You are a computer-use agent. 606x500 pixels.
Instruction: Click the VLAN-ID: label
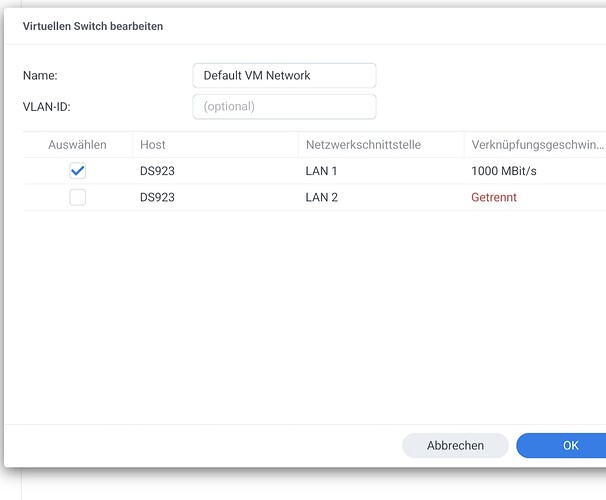click(46, 107)
